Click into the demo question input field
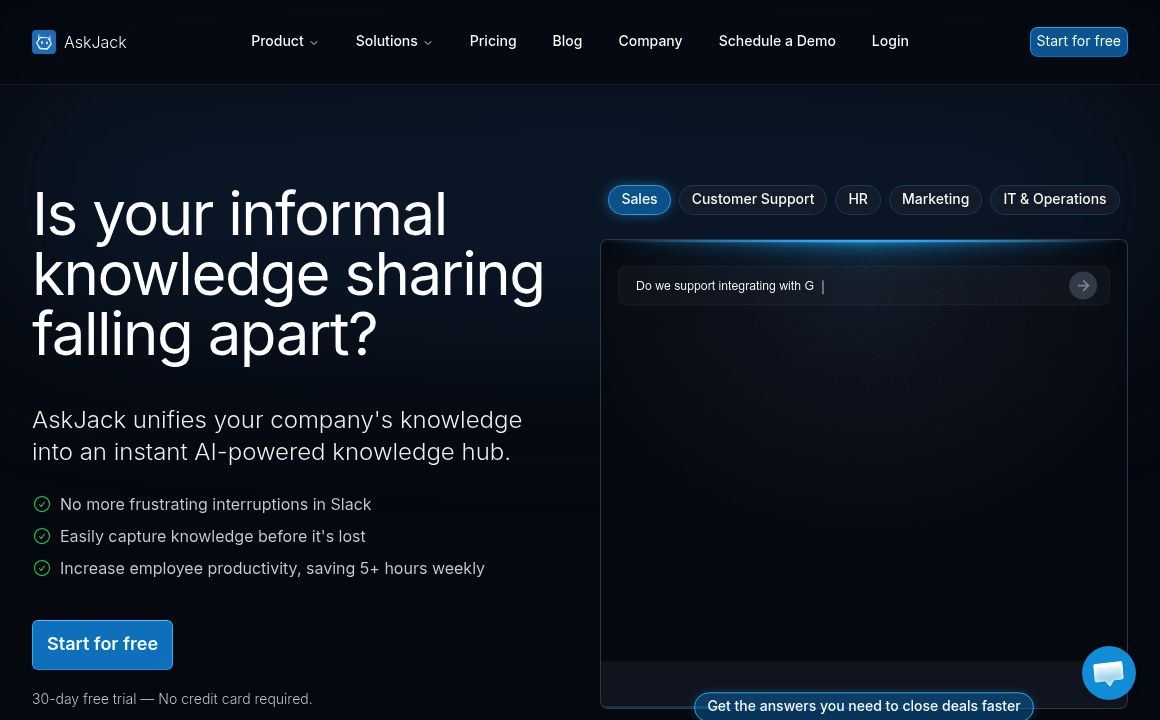The width and height of the screenshot is (1160, 720). click(x=840, y=286)
